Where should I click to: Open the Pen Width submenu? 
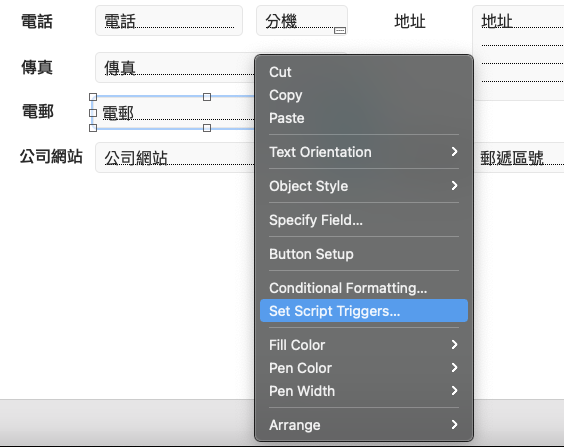[364, 391]
